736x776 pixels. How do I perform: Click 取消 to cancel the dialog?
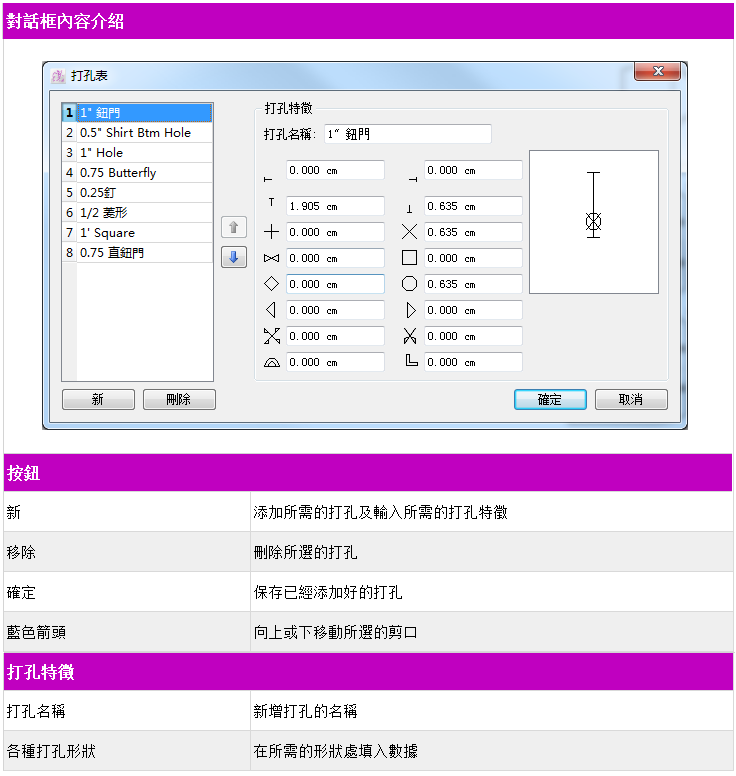point(630,400)
